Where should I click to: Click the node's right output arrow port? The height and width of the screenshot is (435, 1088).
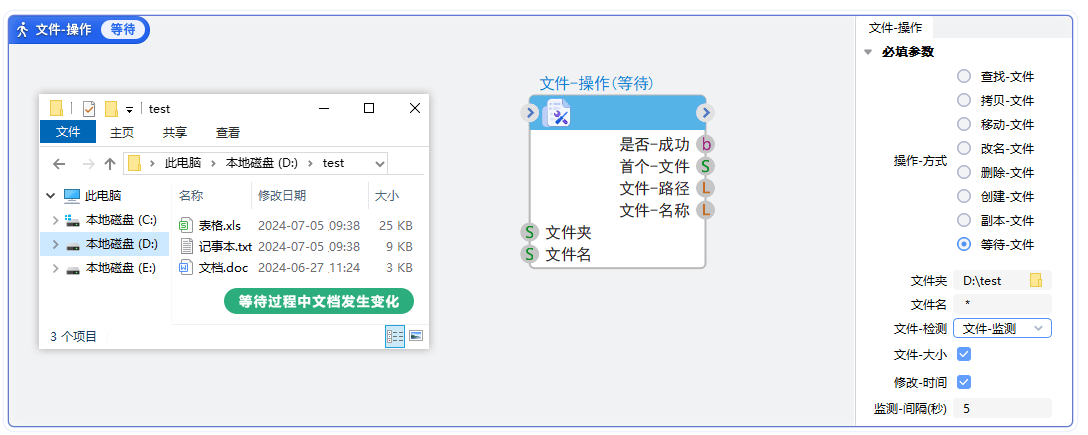point(706,112)
